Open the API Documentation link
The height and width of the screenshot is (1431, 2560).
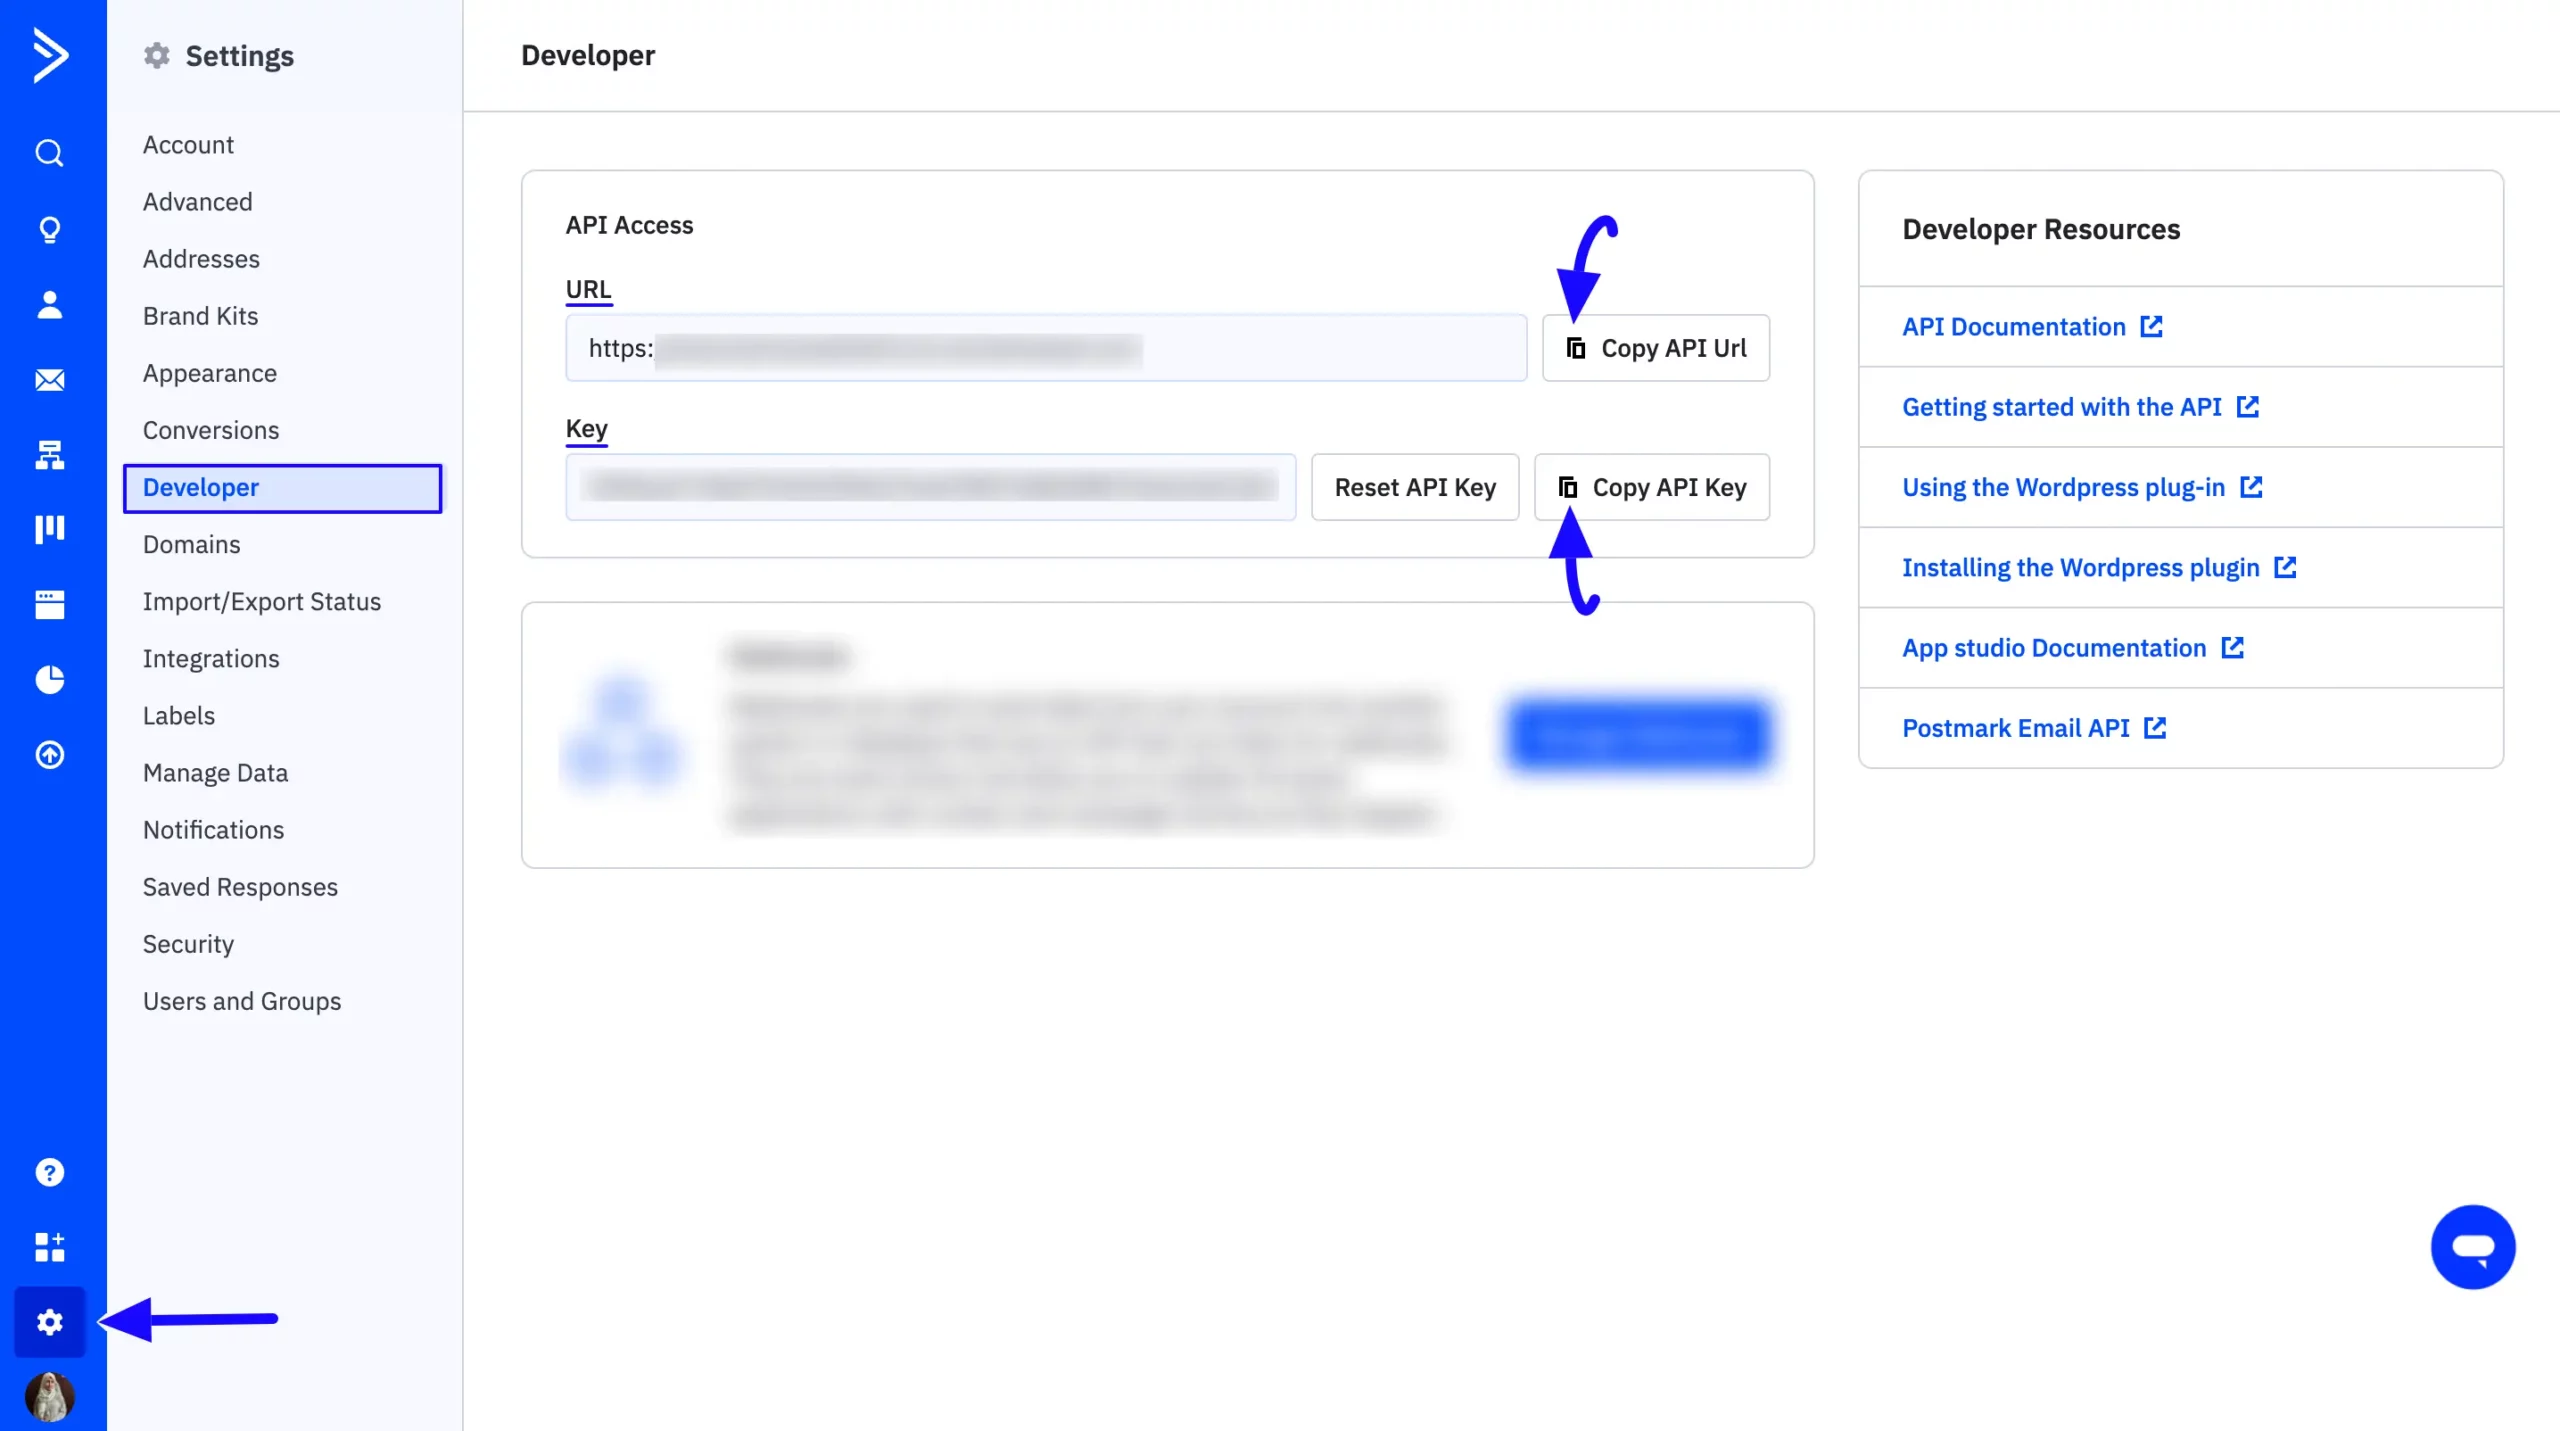(x=2014, y=327)
